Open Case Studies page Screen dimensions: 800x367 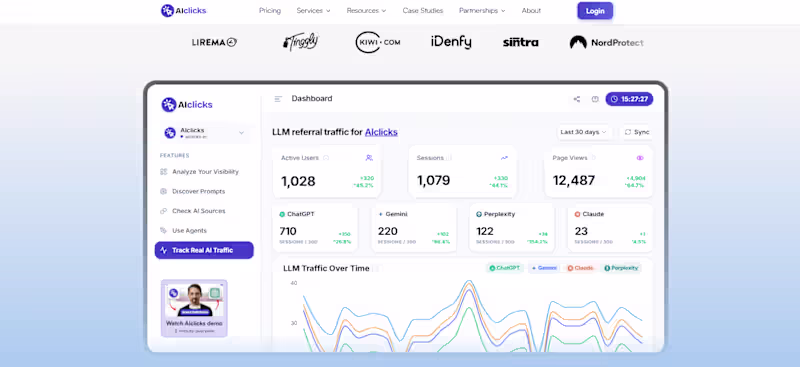click(422, 11)
